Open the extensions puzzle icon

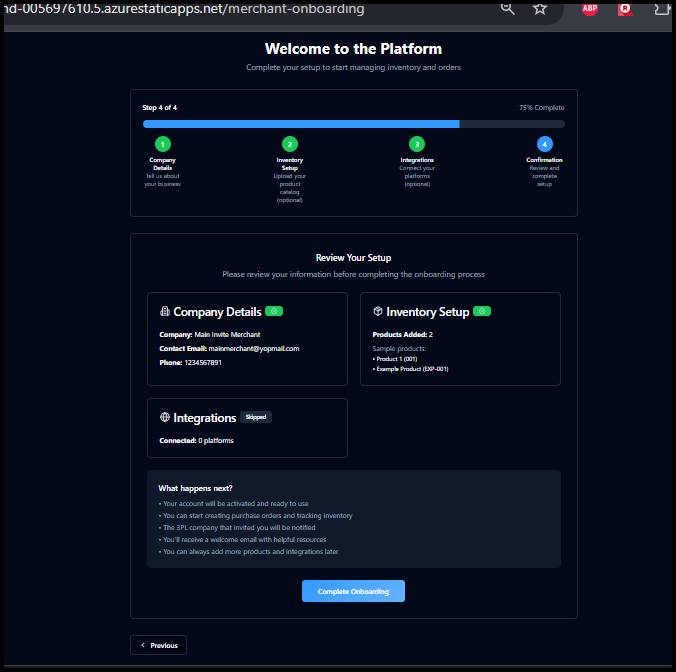pyautogui.click(x=661, y=9)
